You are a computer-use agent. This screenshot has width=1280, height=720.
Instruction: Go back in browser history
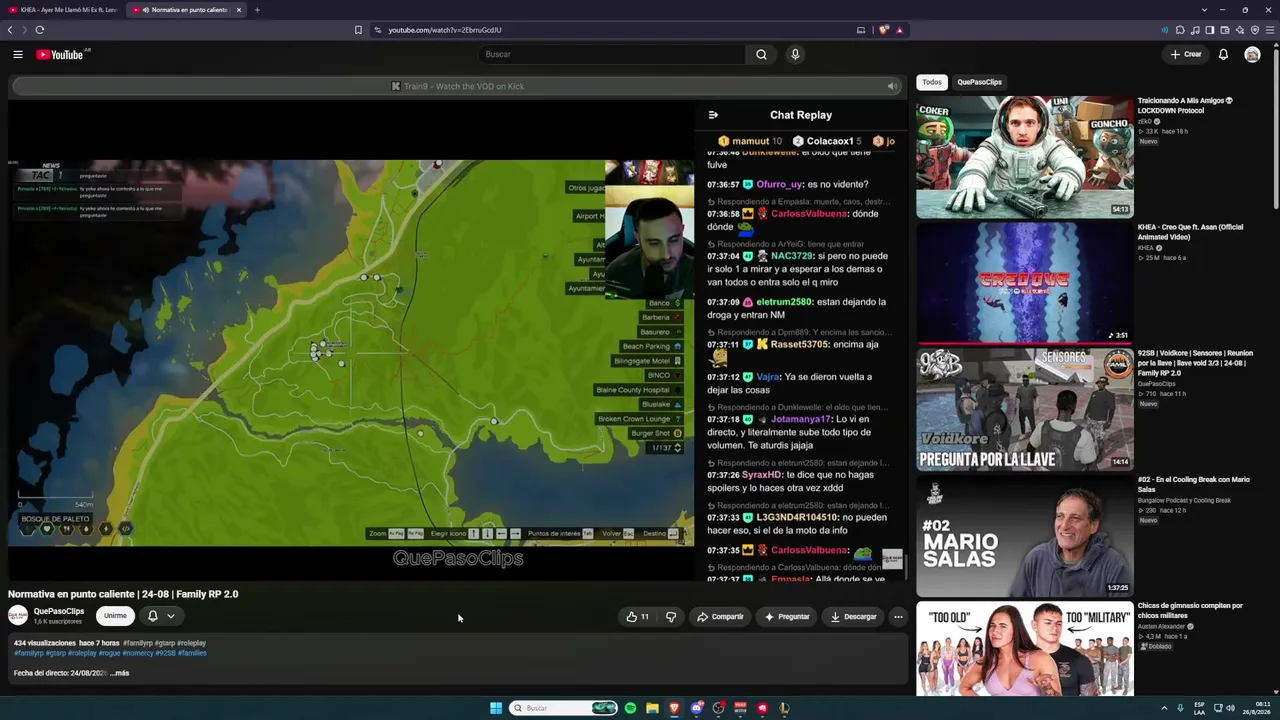pos(10,30)
